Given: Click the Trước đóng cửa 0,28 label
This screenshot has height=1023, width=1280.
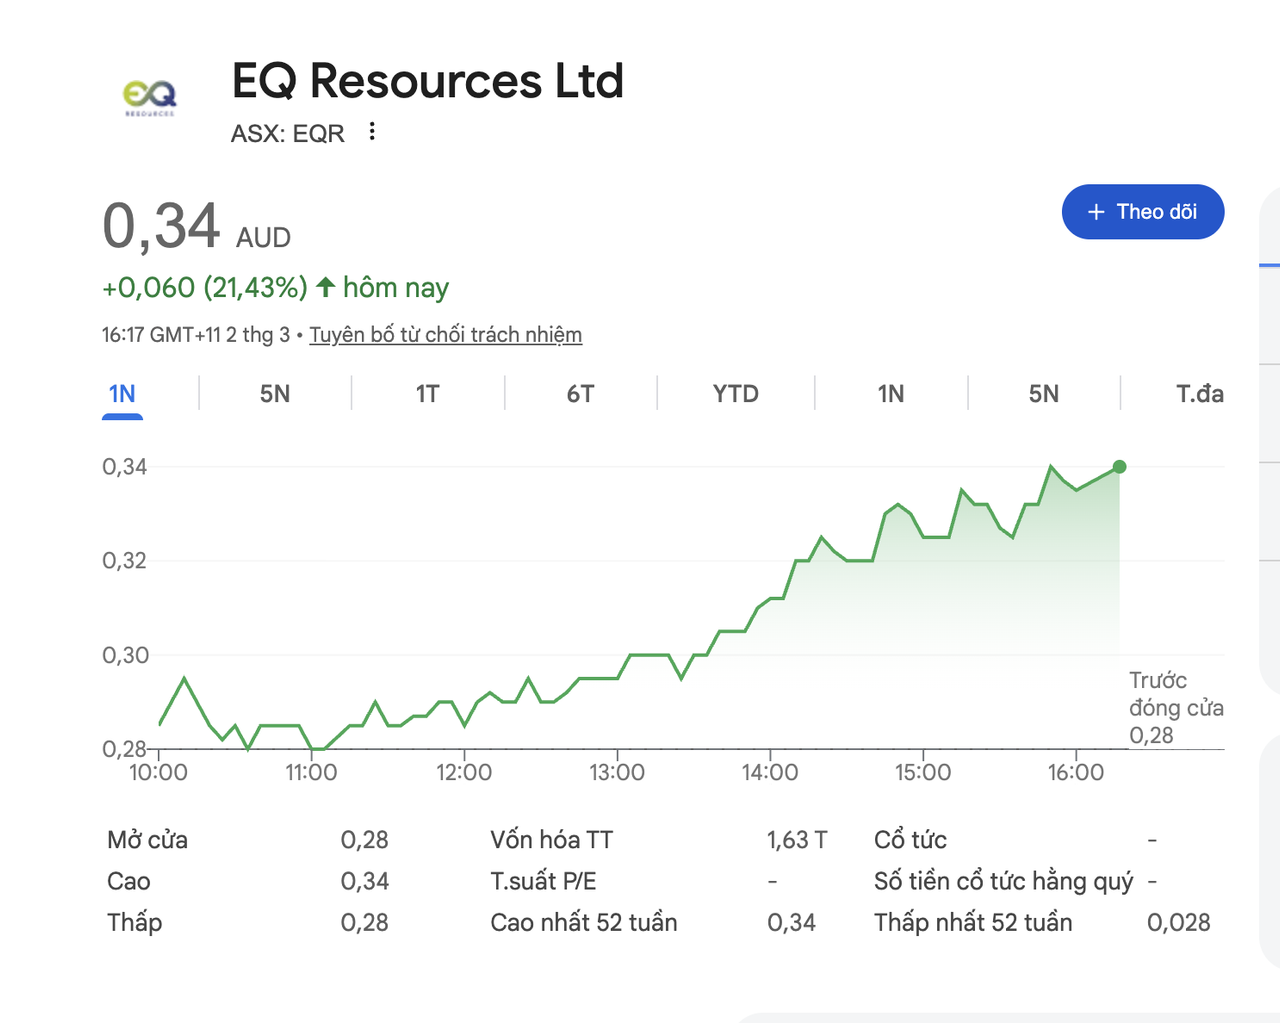Looking at the screenshot, I should pyautogui.click(x=1176, y=708).
